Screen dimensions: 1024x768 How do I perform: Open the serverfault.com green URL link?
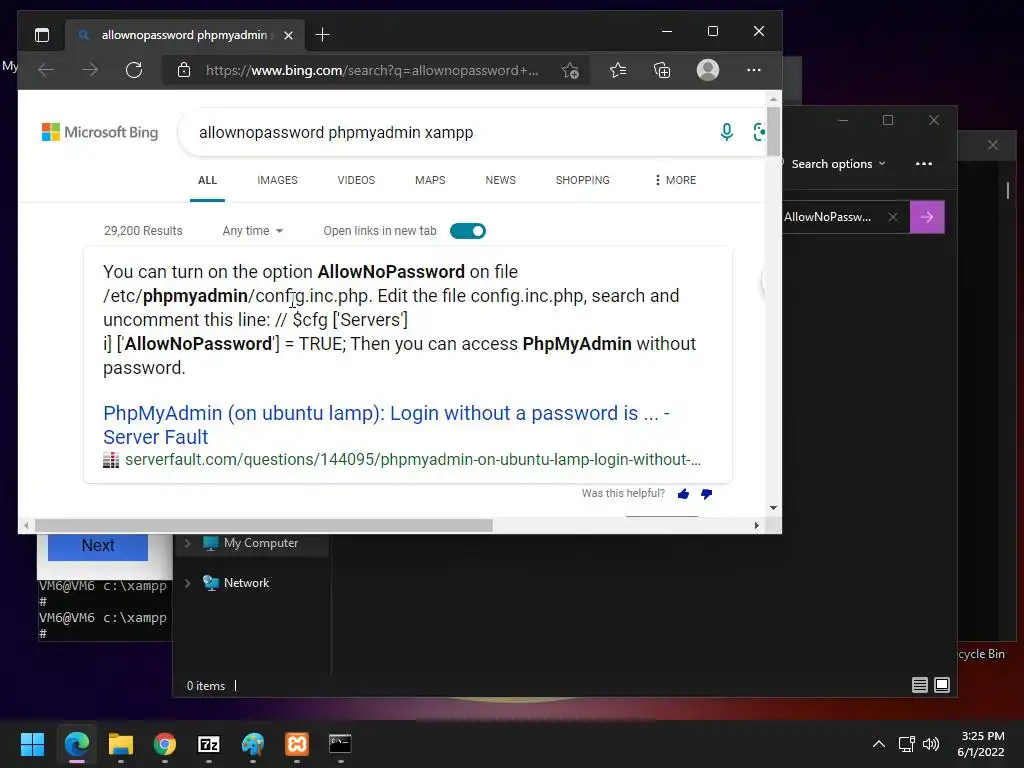[x=413, y=460]
